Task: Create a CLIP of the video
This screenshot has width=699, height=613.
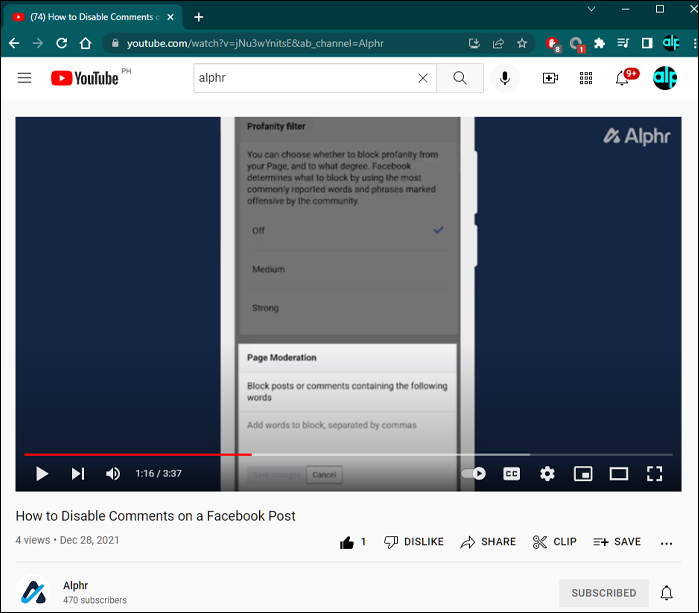Action: click(x=555, y=542)
